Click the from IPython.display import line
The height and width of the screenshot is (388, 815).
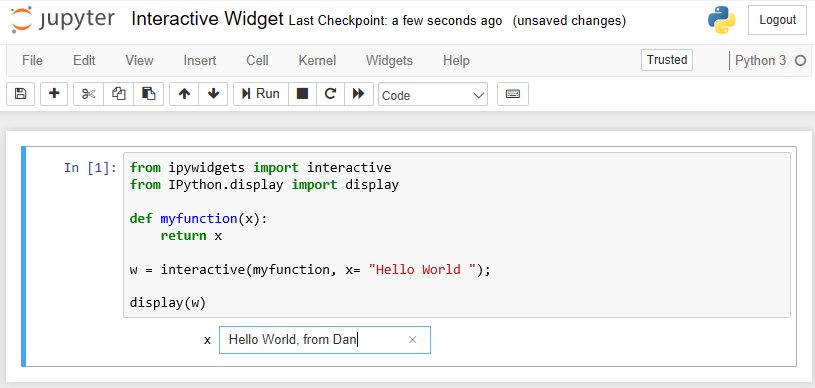264,185
